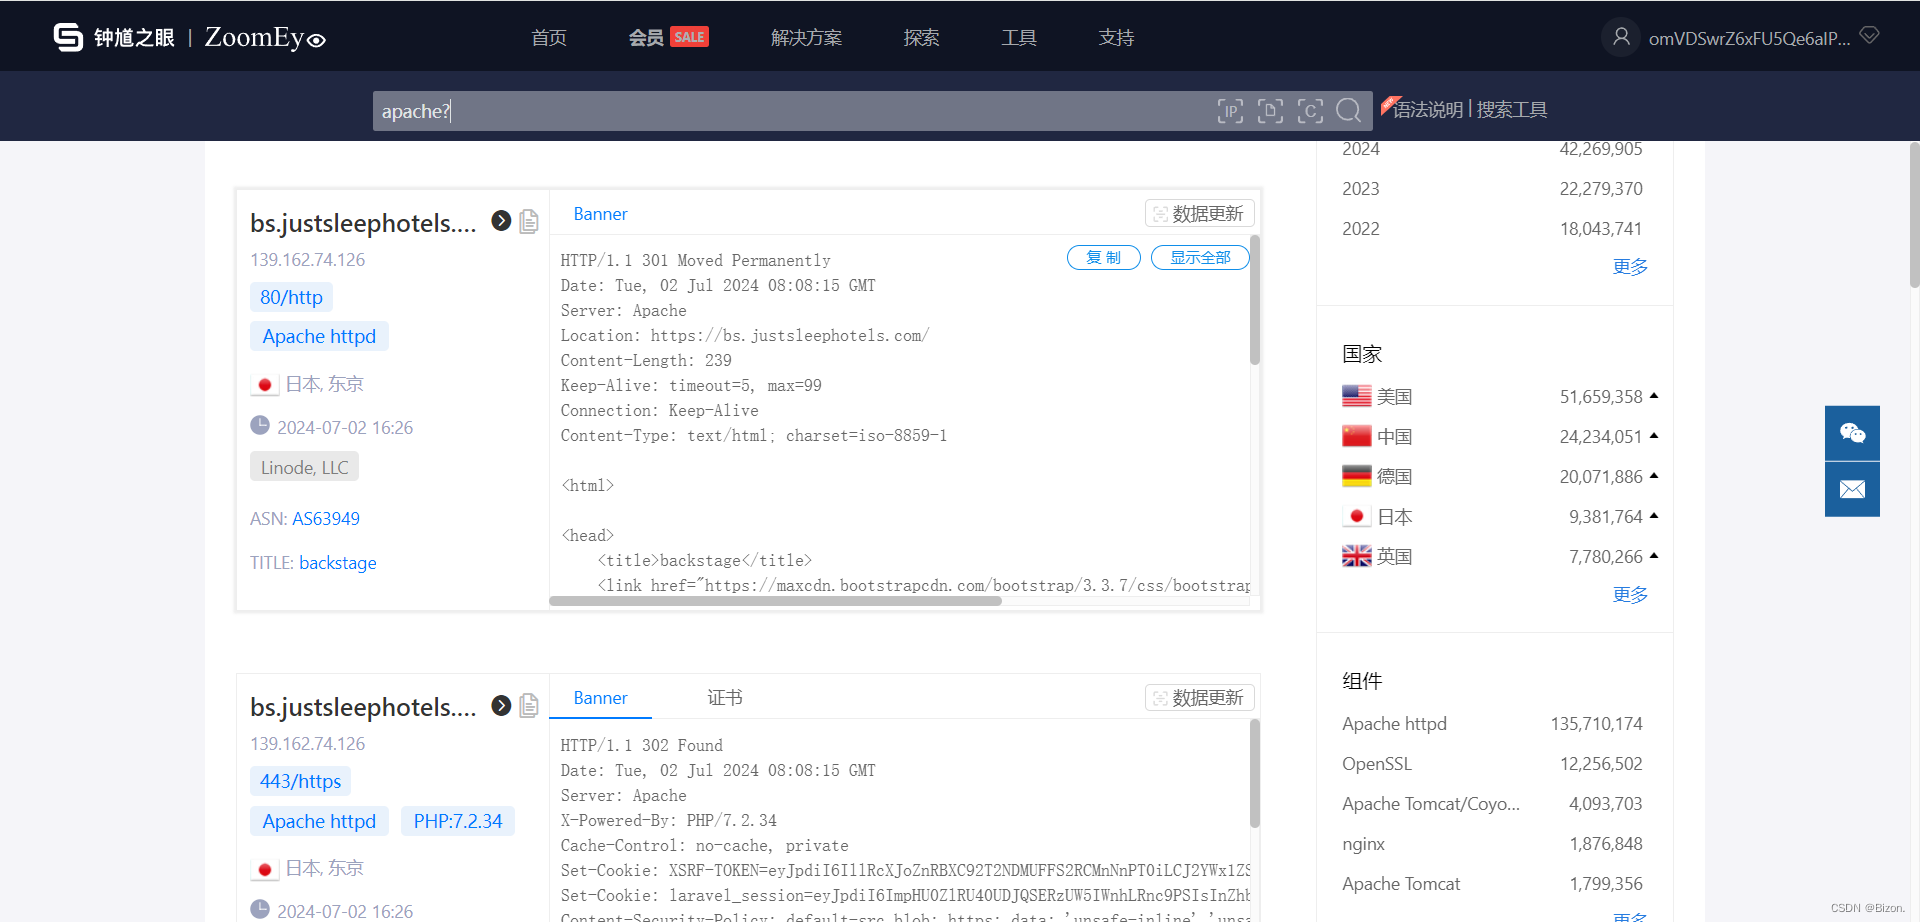Click the username omVDSwrZ6xFU5Qe6aIP...
Viewport: 1920px width, 922px height.
coord(1749,38)
